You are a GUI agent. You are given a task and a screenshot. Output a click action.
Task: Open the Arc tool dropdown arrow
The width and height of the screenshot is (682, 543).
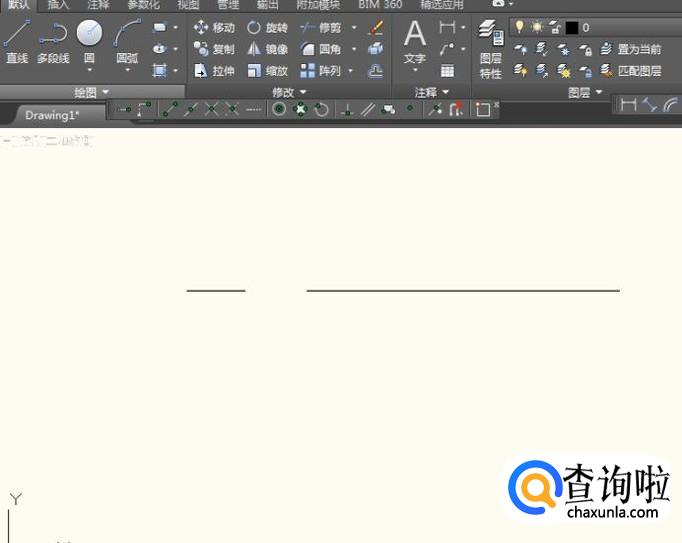coord(127,70)
